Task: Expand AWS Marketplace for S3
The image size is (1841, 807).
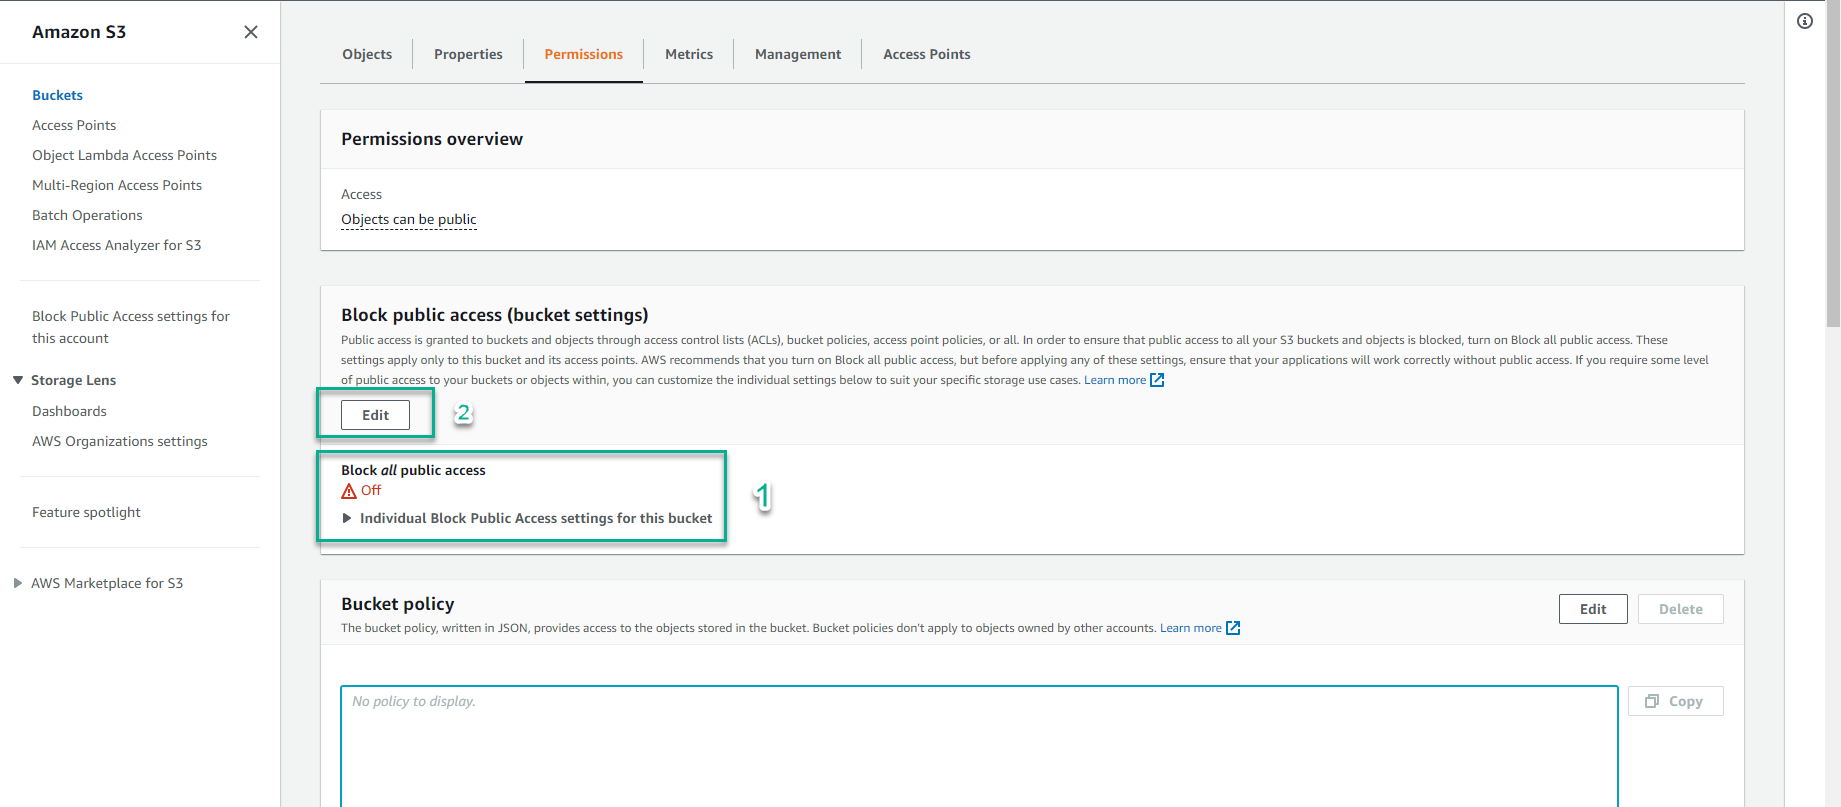Action: [18, 583]
